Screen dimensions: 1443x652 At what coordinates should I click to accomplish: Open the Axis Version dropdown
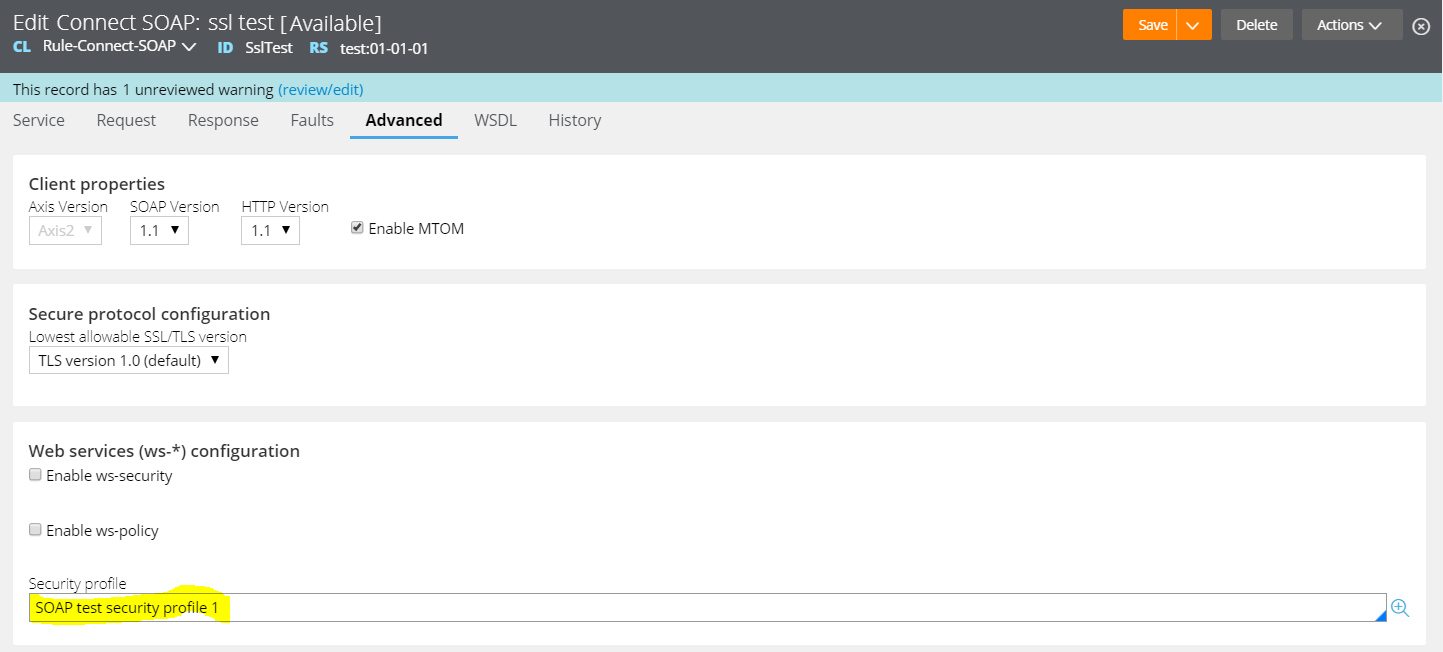coord(65,230)
